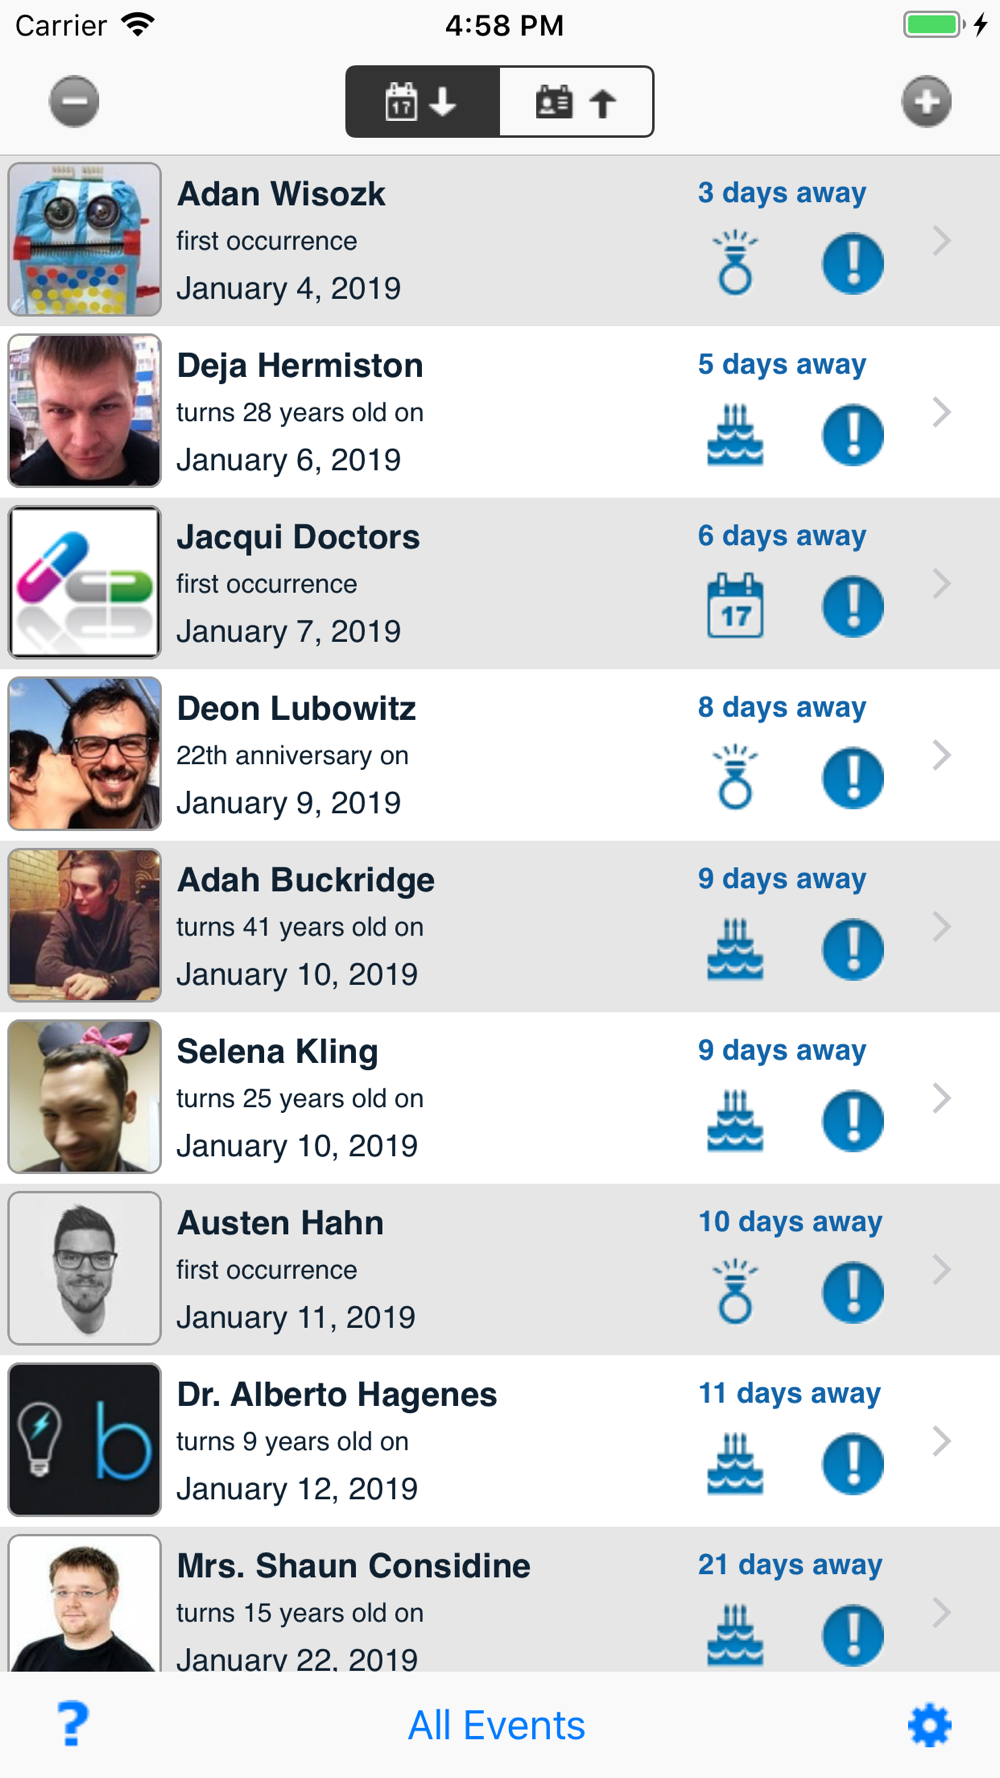
Task: Open Austen Hahn details via chevron
Action: (x=941, y=1269)
